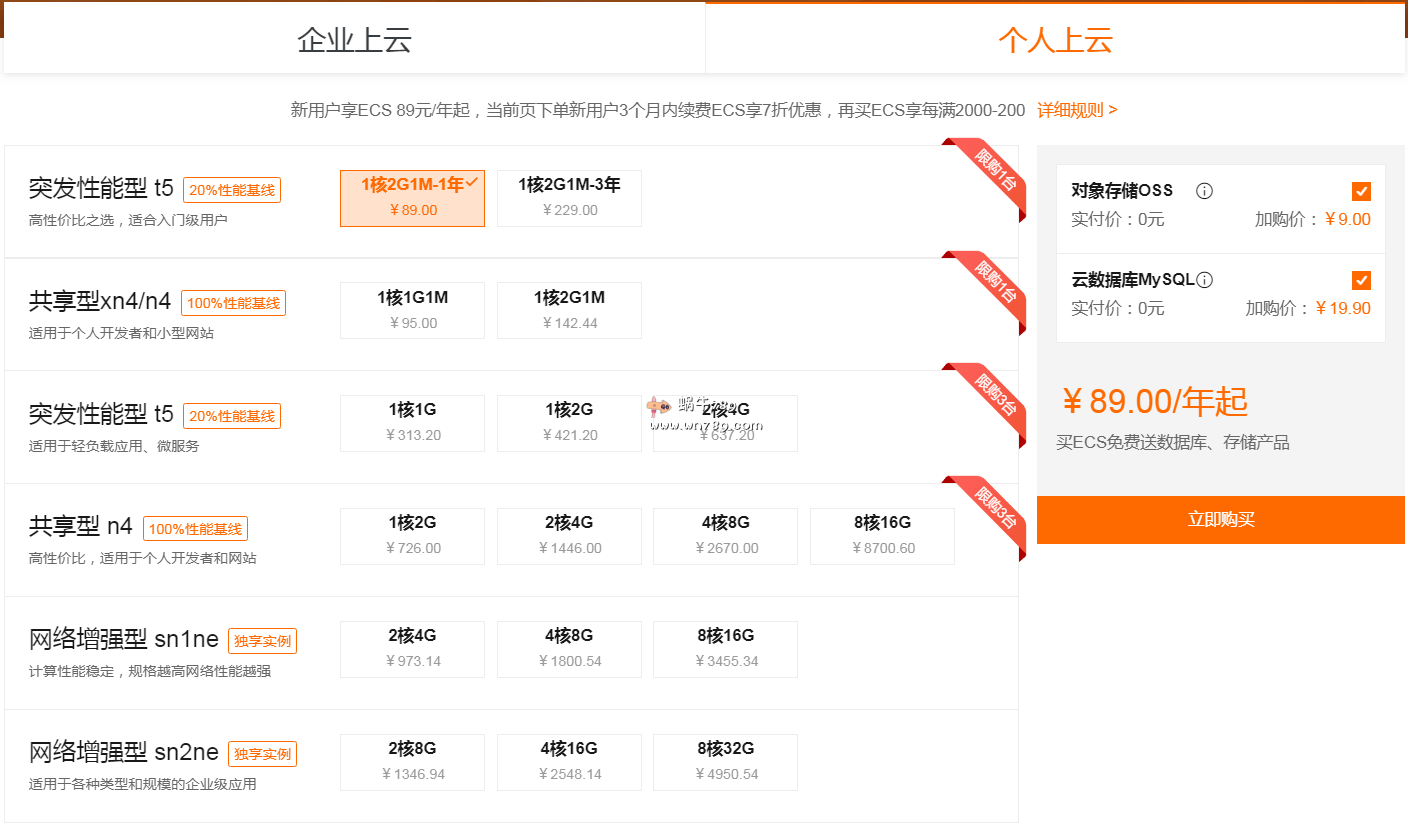Select sn2ne 8核32G at ¥4950.54
The height and width of the screenshot is (828, 1408).
point(725,762)
